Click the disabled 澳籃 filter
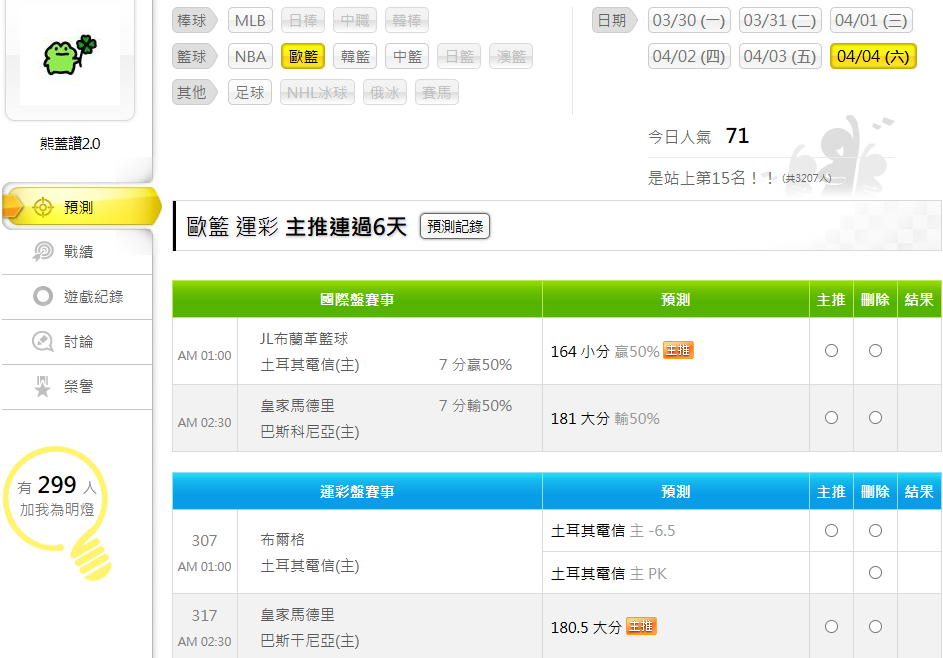 [x=511, y=57]
